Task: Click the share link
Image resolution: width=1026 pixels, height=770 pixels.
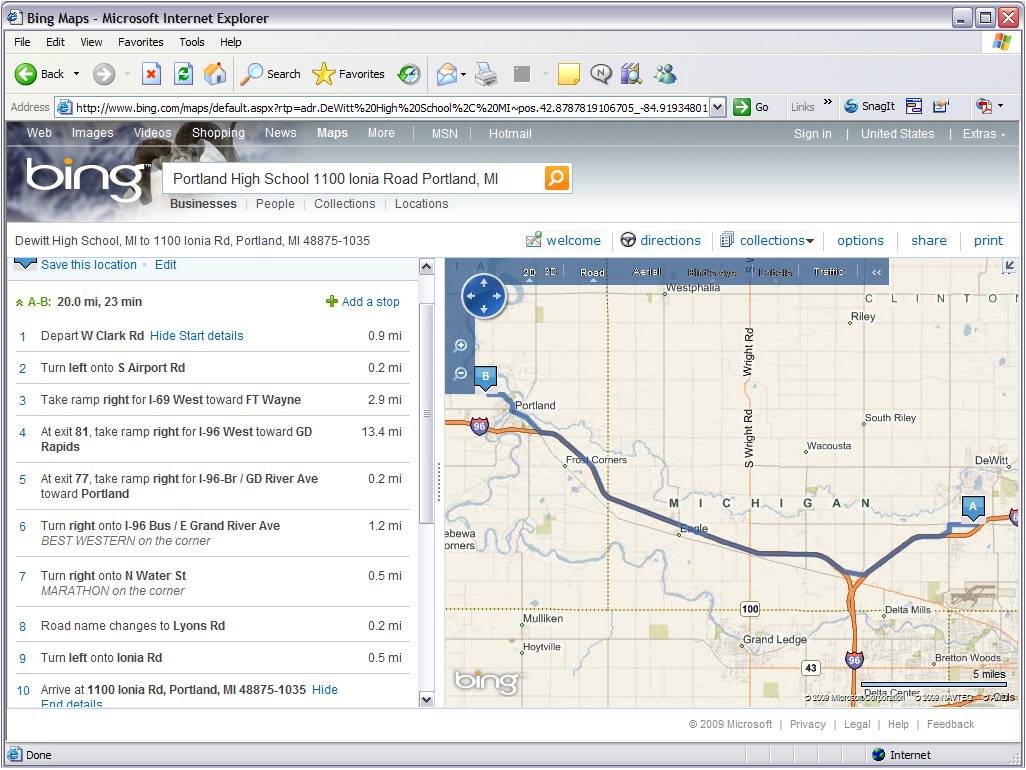Action: point(929,240)
